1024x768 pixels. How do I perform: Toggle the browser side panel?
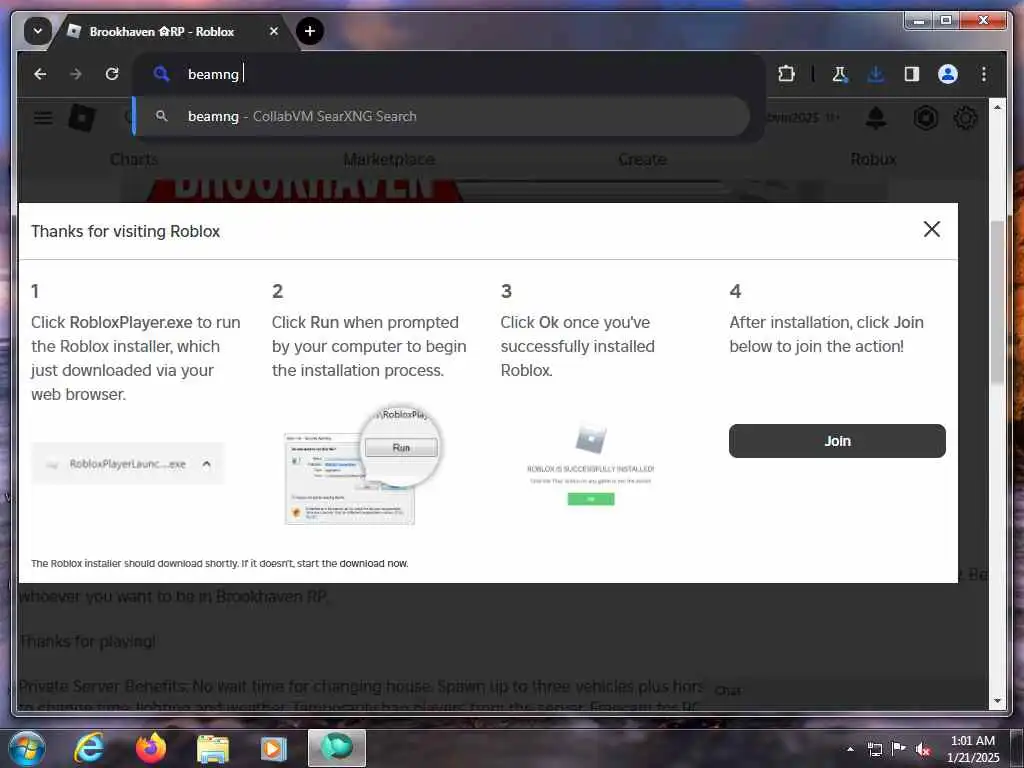[x=912, y=74]
